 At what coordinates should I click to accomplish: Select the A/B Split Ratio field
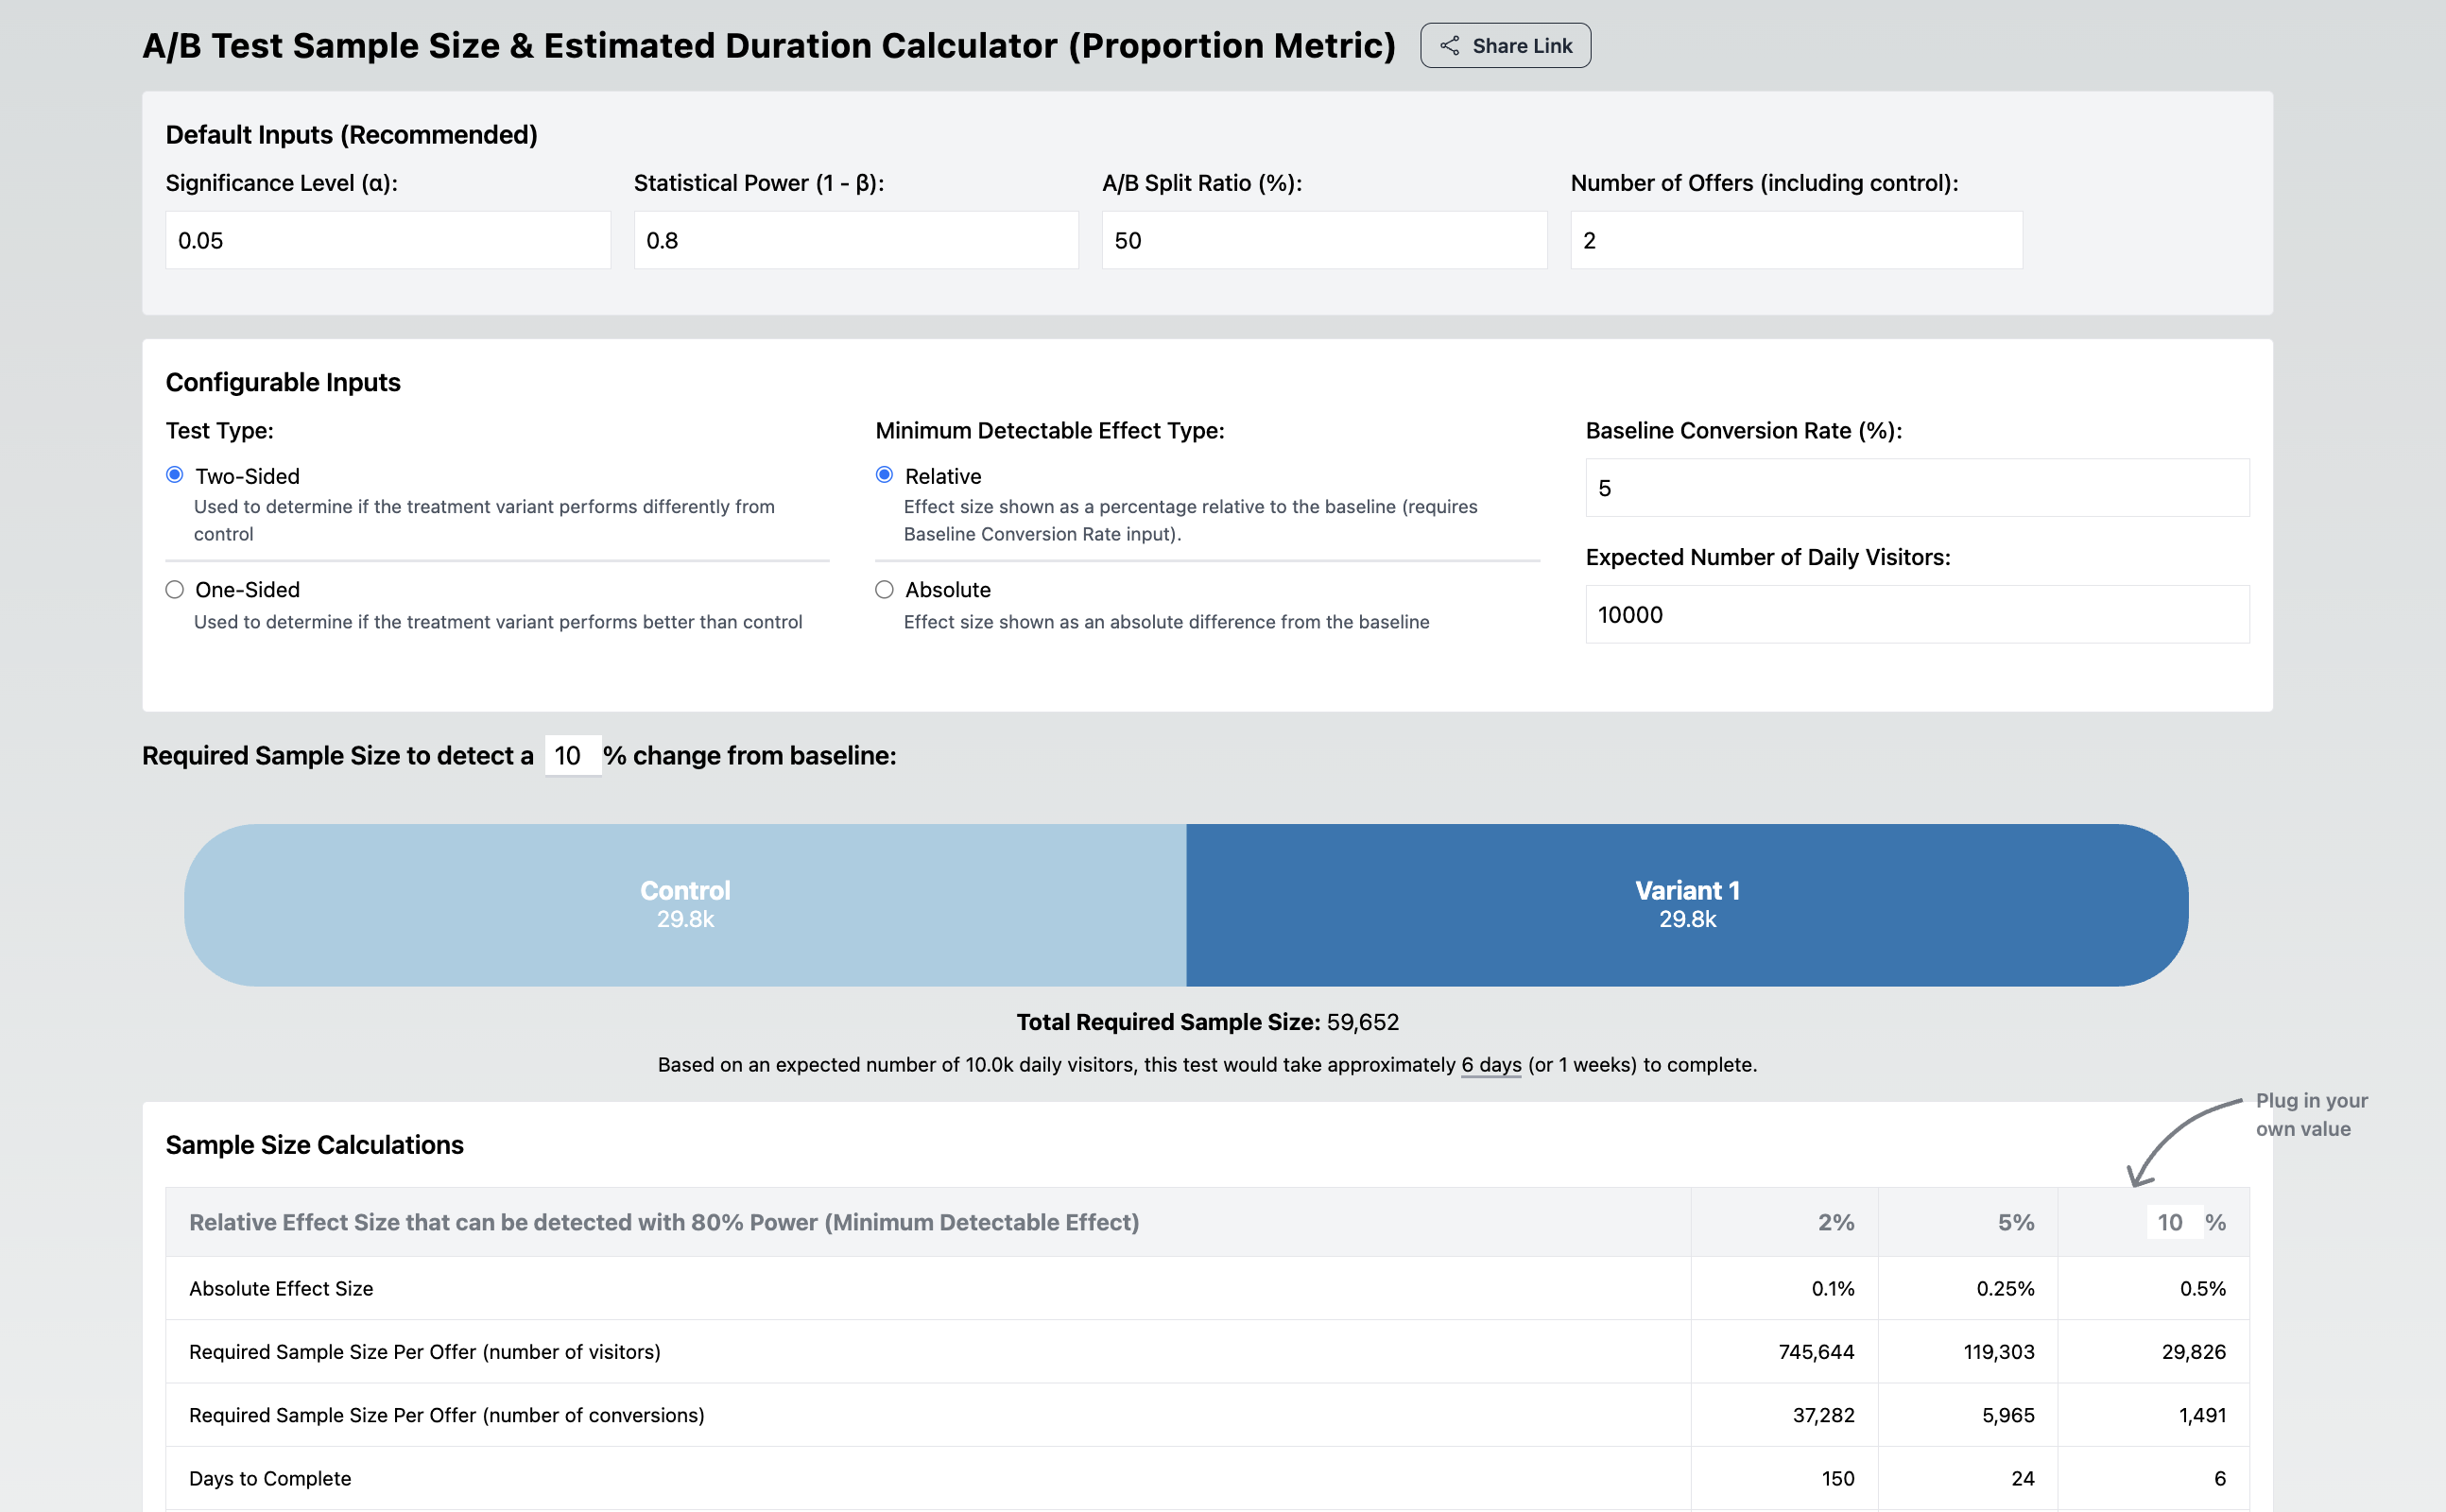[1323, 239]
